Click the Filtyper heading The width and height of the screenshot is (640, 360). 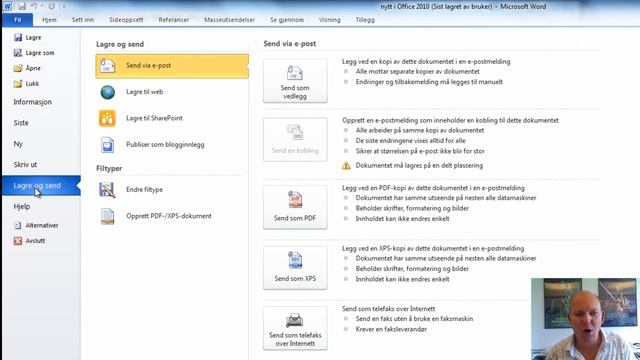(x=109, y=168)
